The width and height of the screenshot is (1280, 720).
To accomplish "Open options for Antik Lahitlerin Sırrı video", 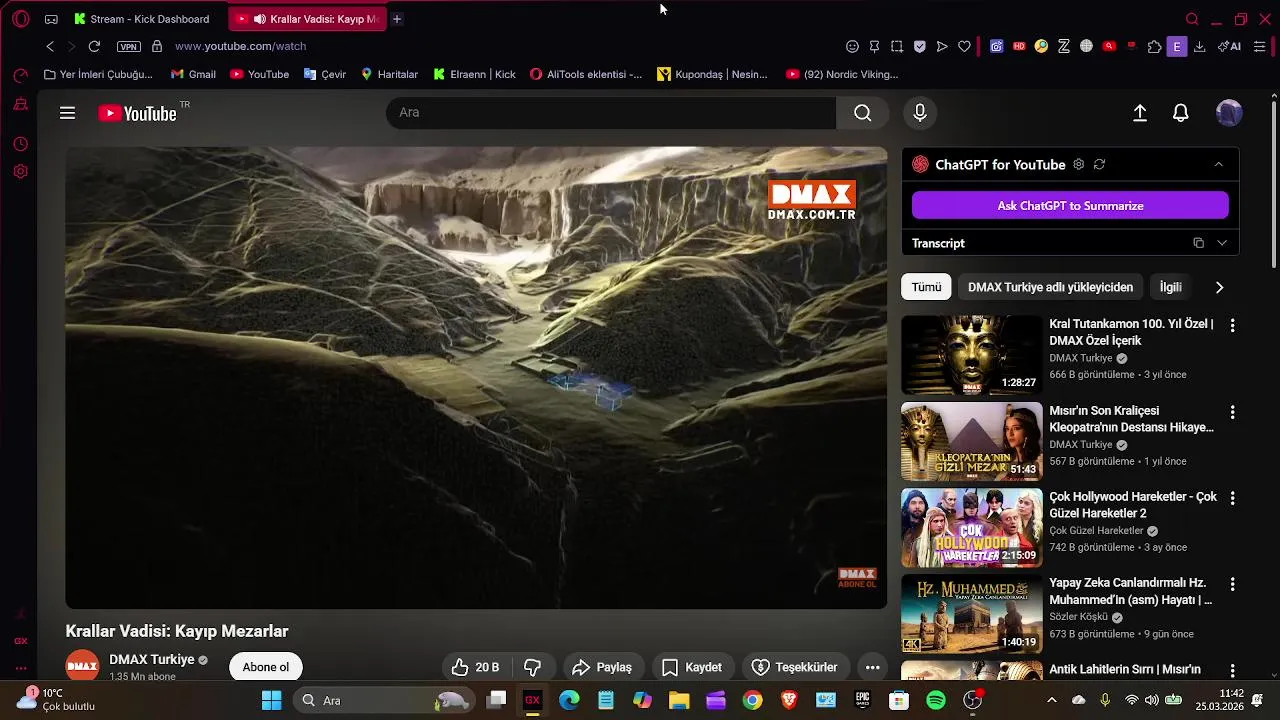I will coord(1232,671).
